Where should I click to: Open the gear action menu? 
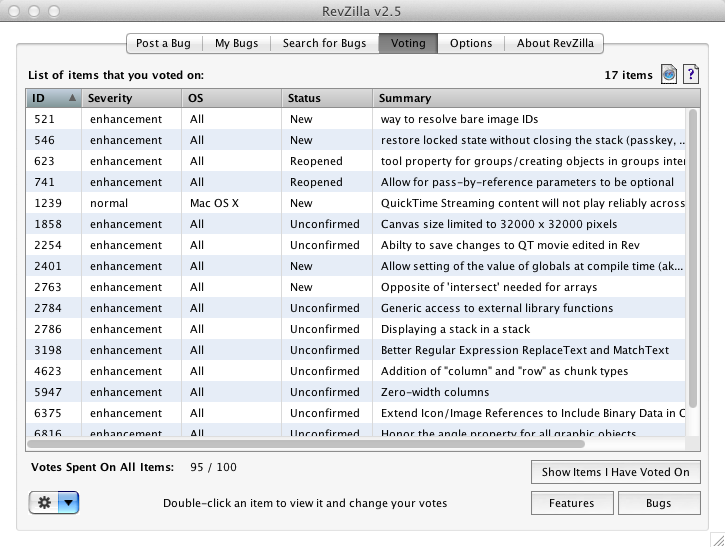[x=54, y=502]
